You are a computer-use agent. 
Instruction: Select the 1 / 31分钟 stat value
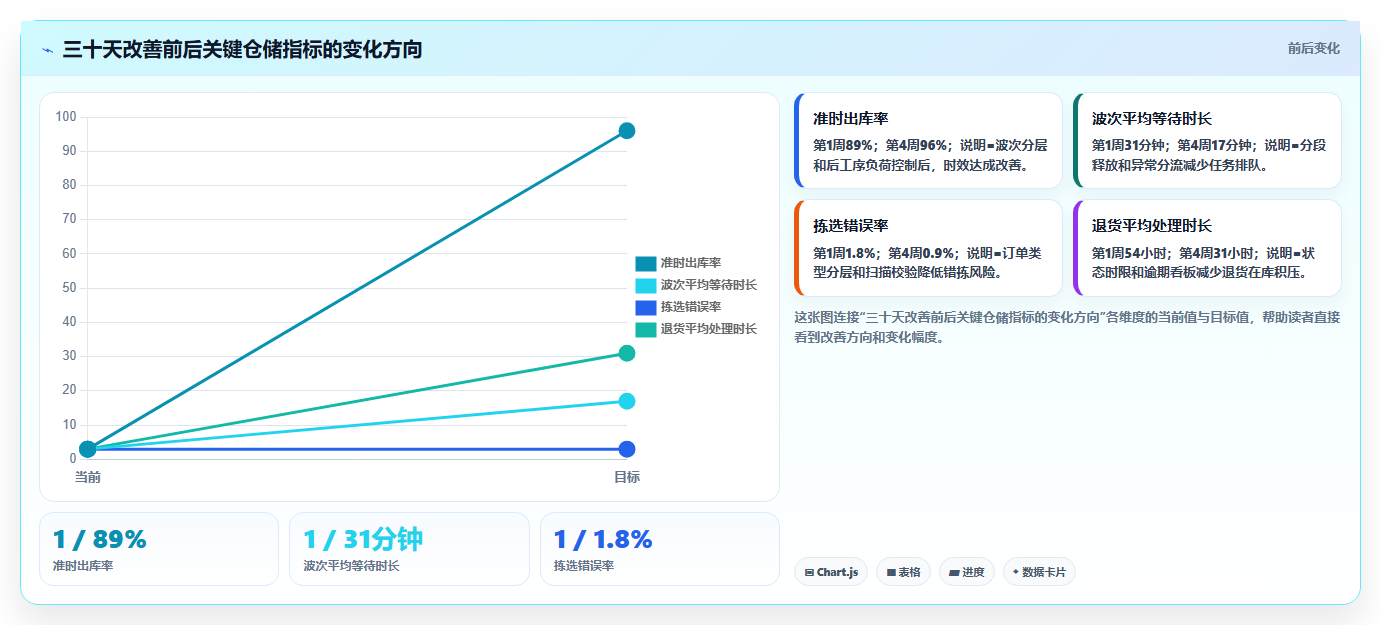point(363,540)
